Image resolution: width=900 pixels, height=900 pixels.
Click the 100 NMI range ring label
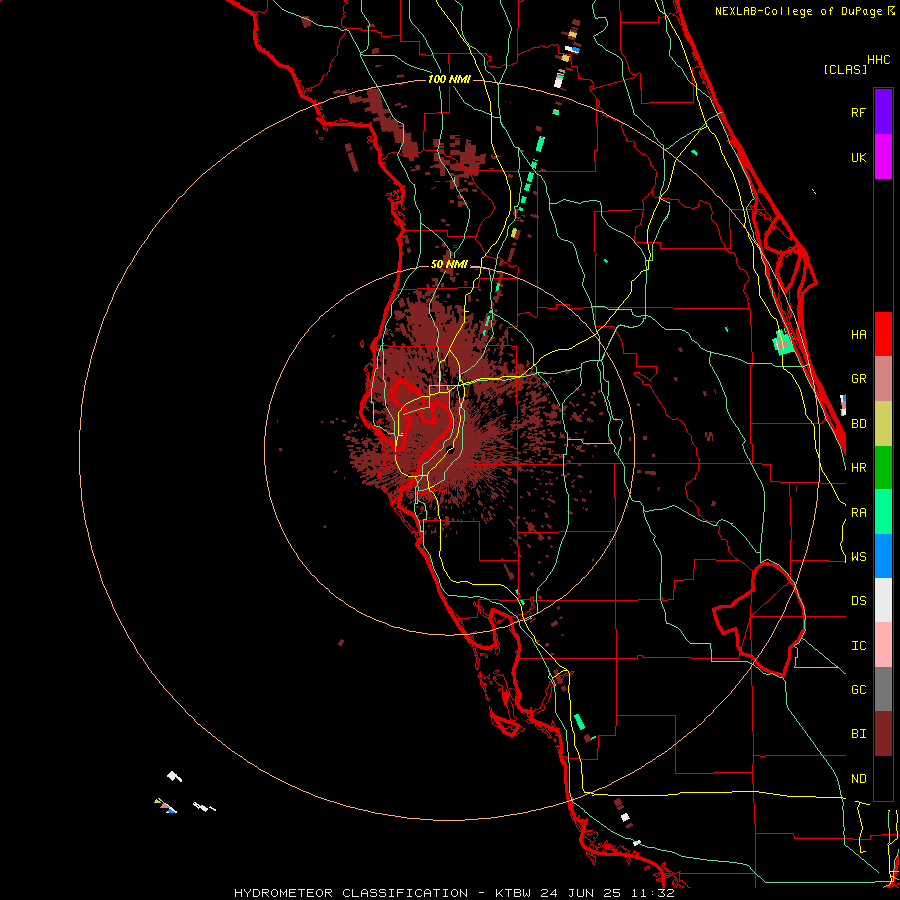tap(449, 79)
